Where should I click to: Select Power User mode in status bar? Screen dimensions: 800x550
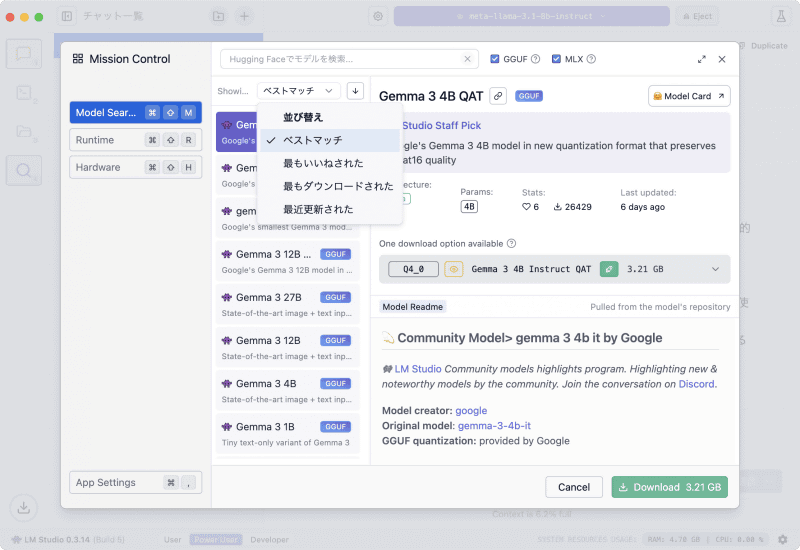(216, 539)
